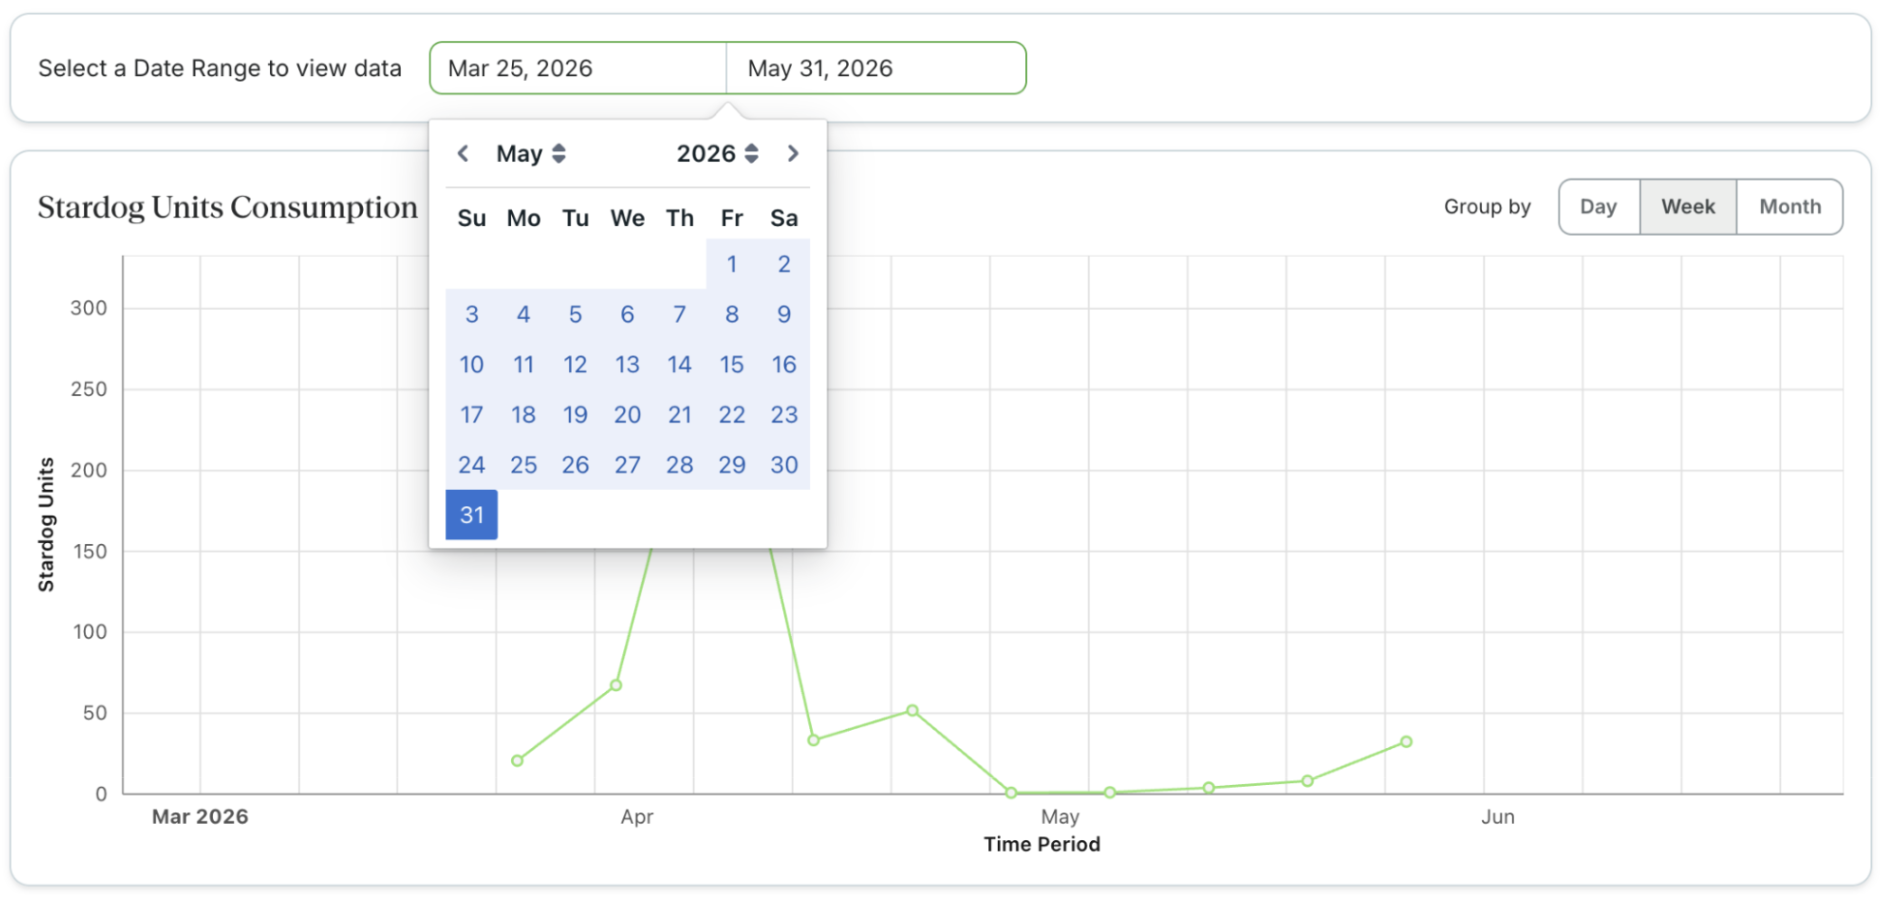Click the last data point on chart line
The image size is (1888, 898).
click(x=1406, y=742)
